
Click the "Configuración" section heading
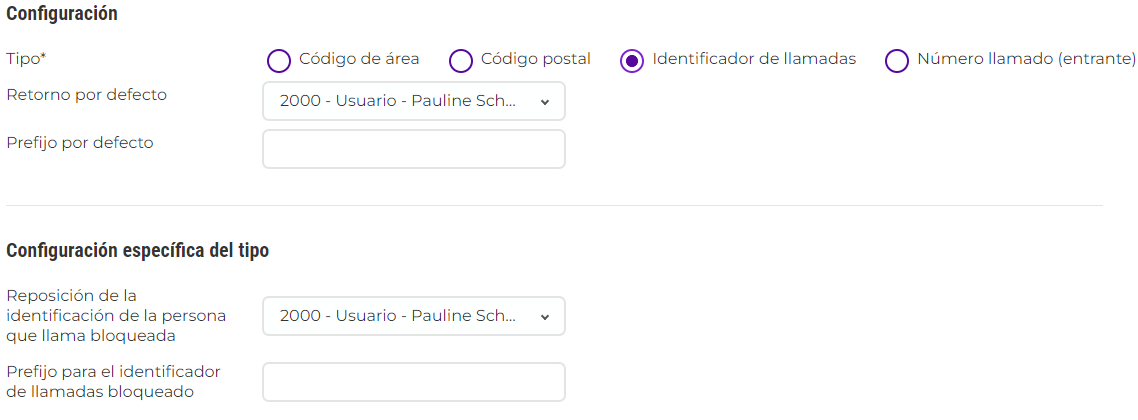click(x=62, y=14)
